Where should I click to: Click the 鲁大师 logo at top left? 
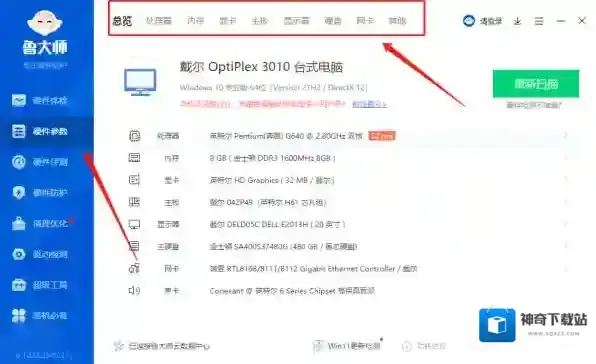(x=45, y=33)
